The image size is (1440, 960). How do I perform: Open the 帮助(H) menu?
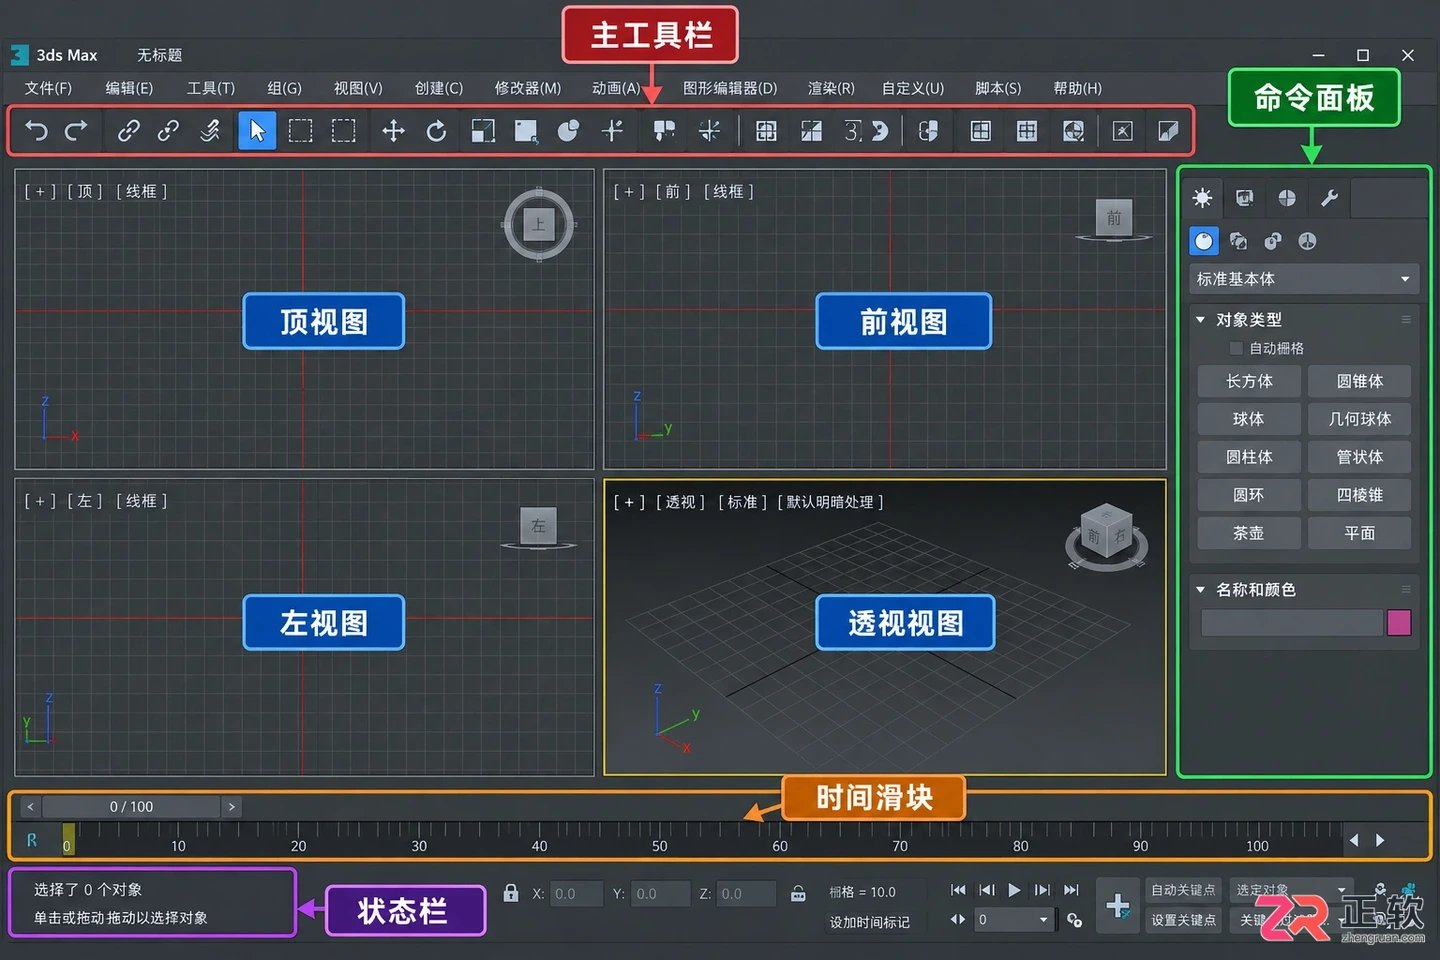[1077, 88]
